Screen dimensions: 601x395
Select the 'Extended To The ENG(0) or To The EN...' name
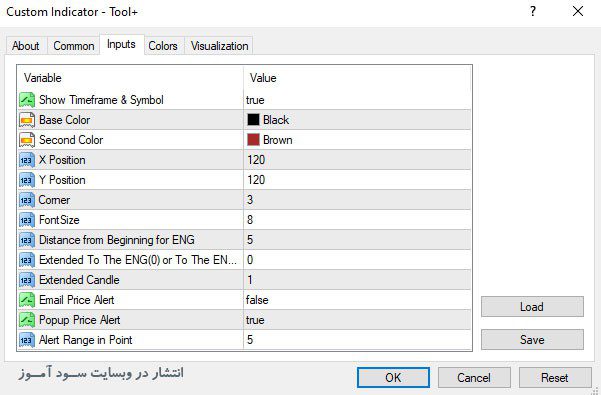[x=138, y=260]
